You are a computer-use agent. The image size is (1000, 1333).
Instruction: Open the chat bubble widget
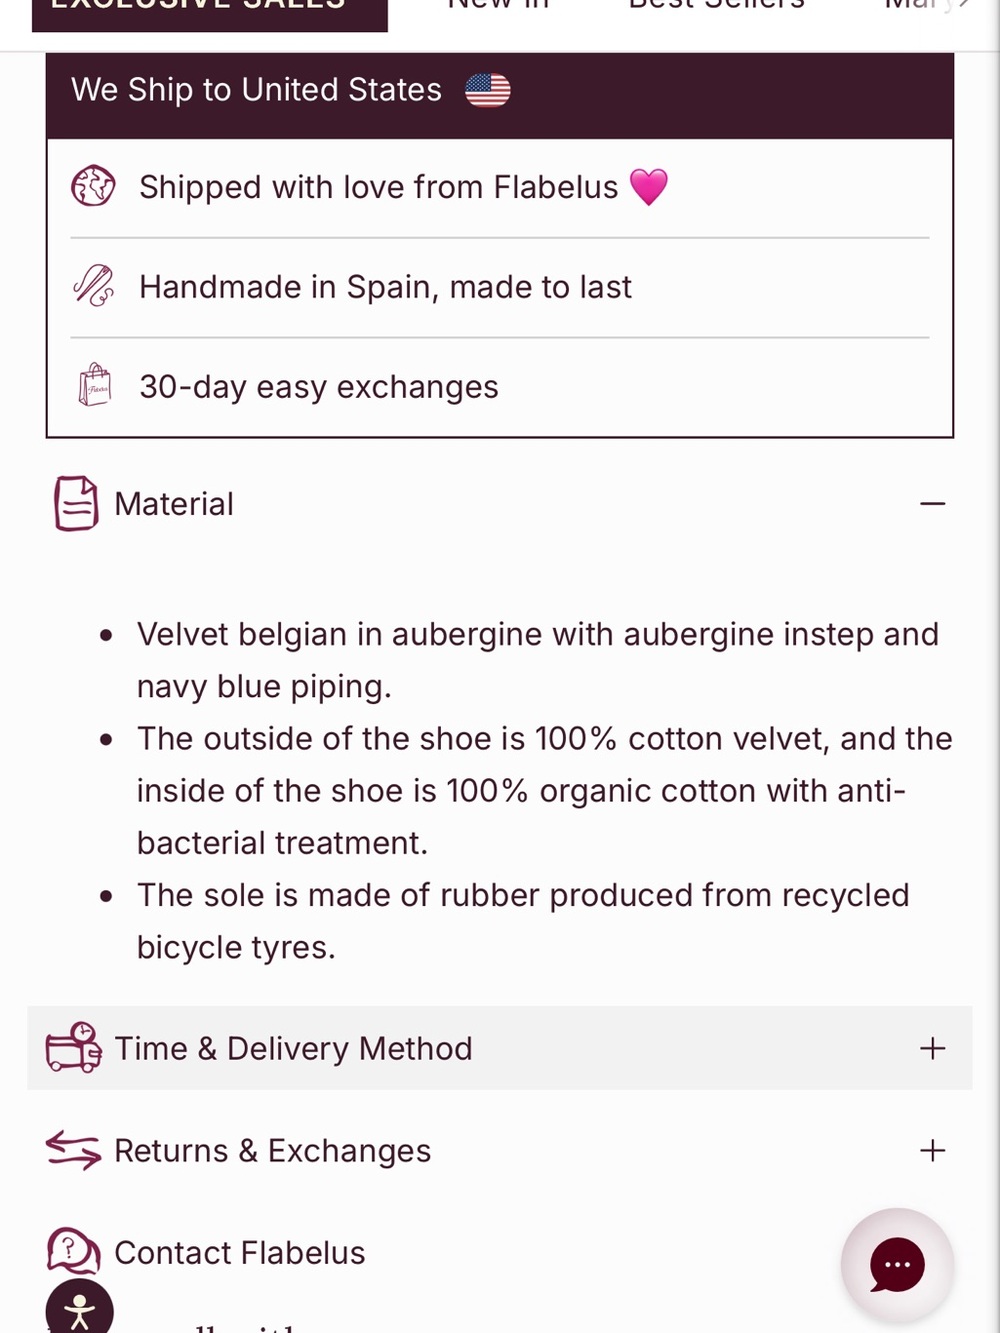pos(897,1265)
